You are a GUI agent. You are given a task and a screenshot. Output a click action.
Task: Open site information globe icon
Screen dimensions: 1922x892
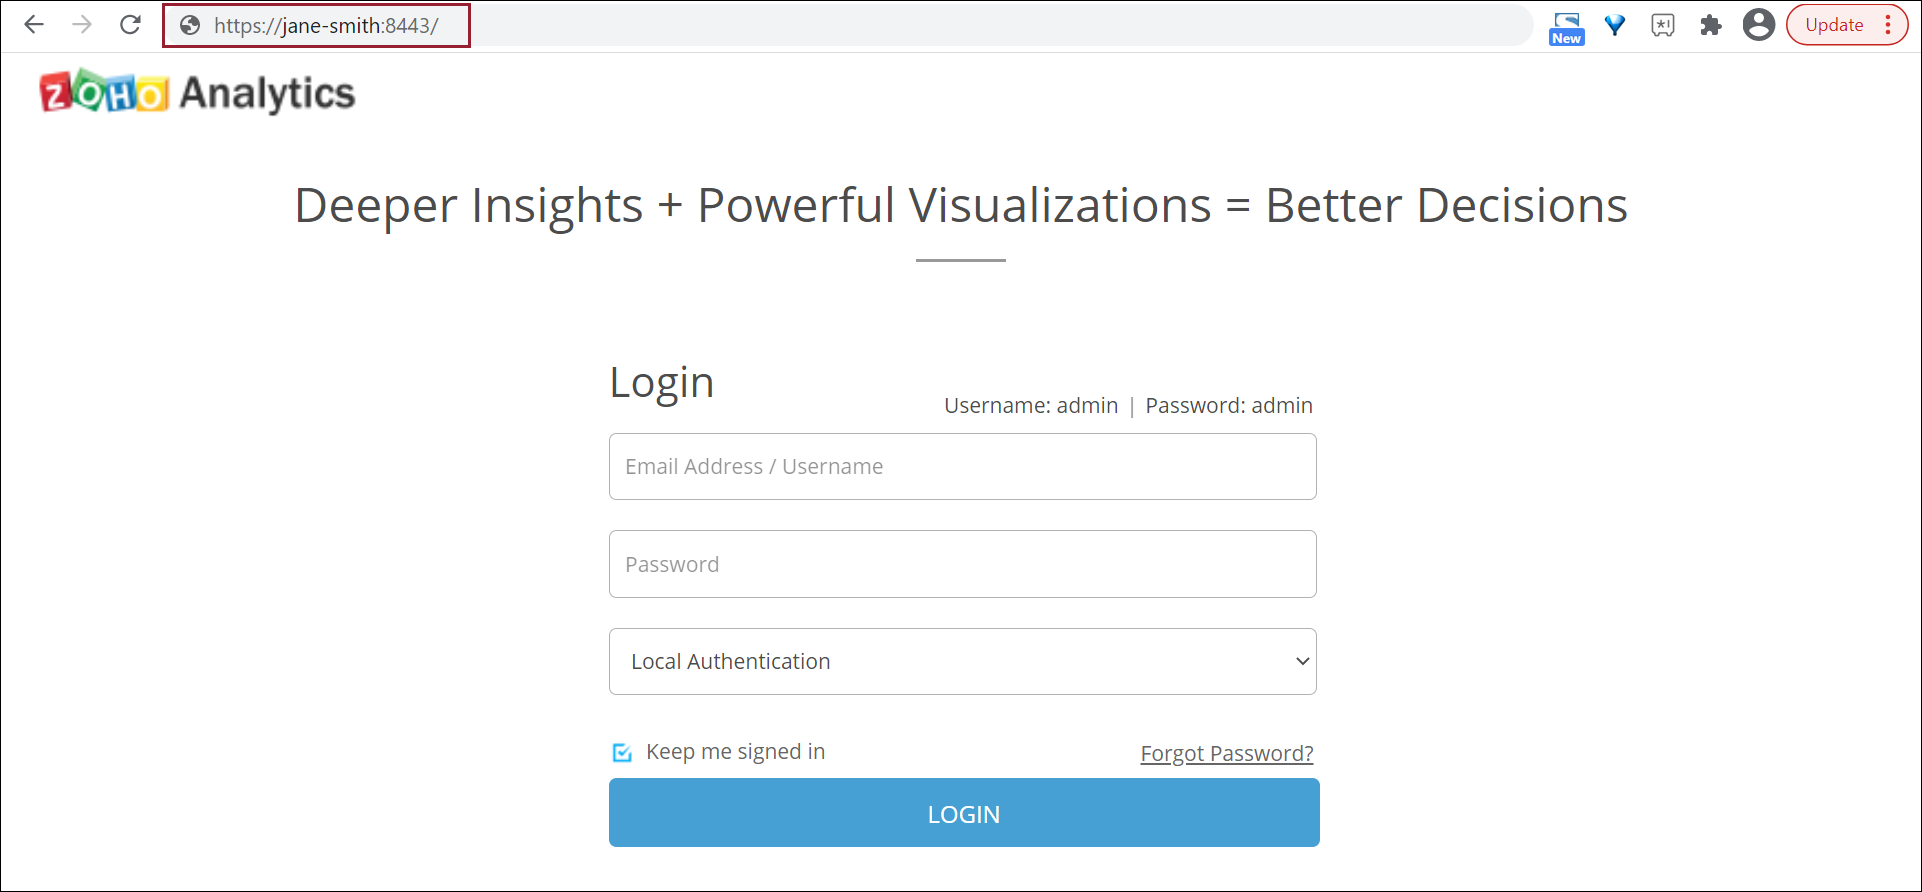[x=190, y=26]
